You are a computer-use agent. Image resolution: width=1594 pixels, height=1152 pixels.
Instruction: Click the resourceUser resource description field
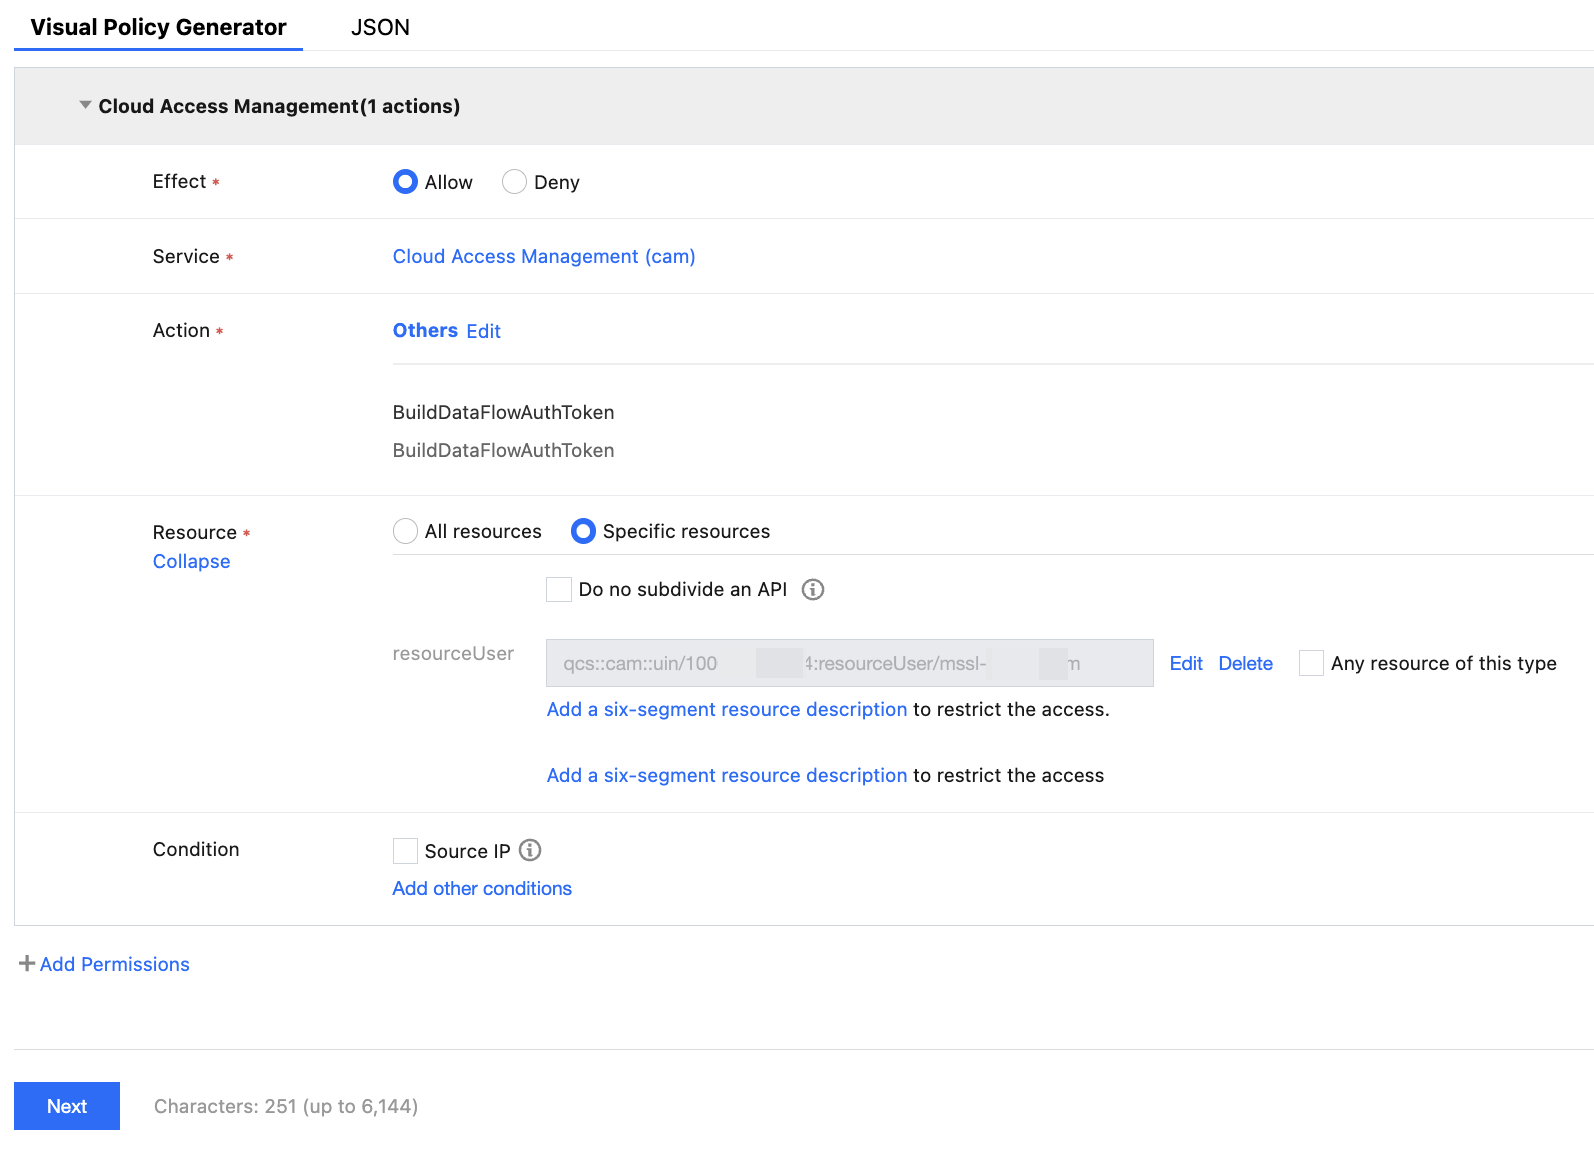(849, 663)
